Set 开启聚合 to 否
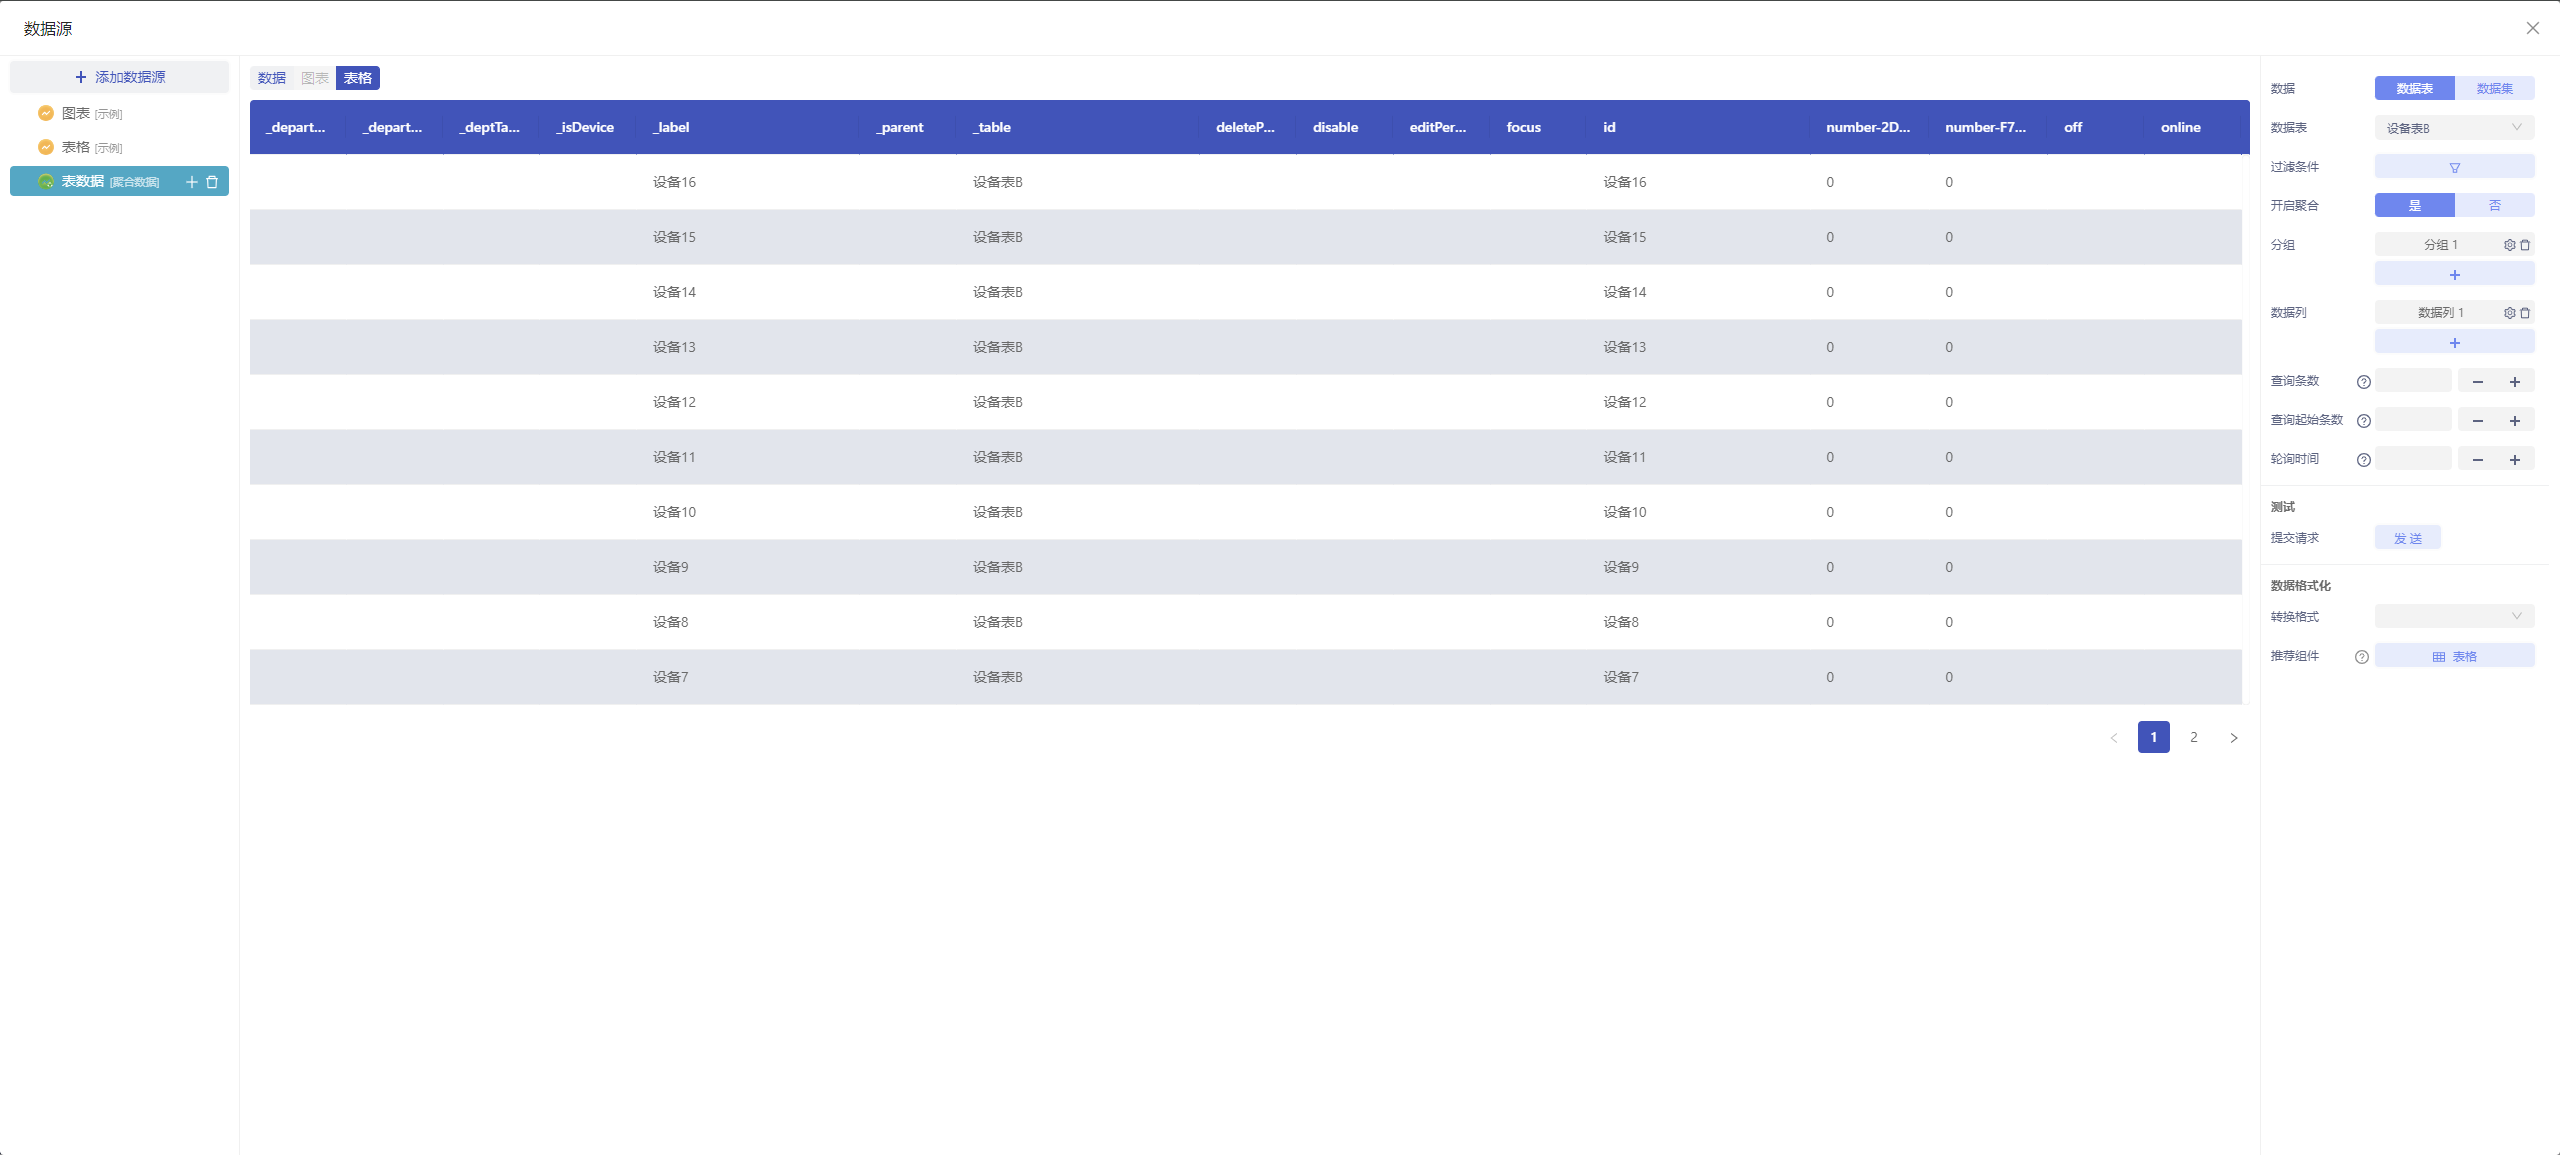 (x=2495, y=205)
